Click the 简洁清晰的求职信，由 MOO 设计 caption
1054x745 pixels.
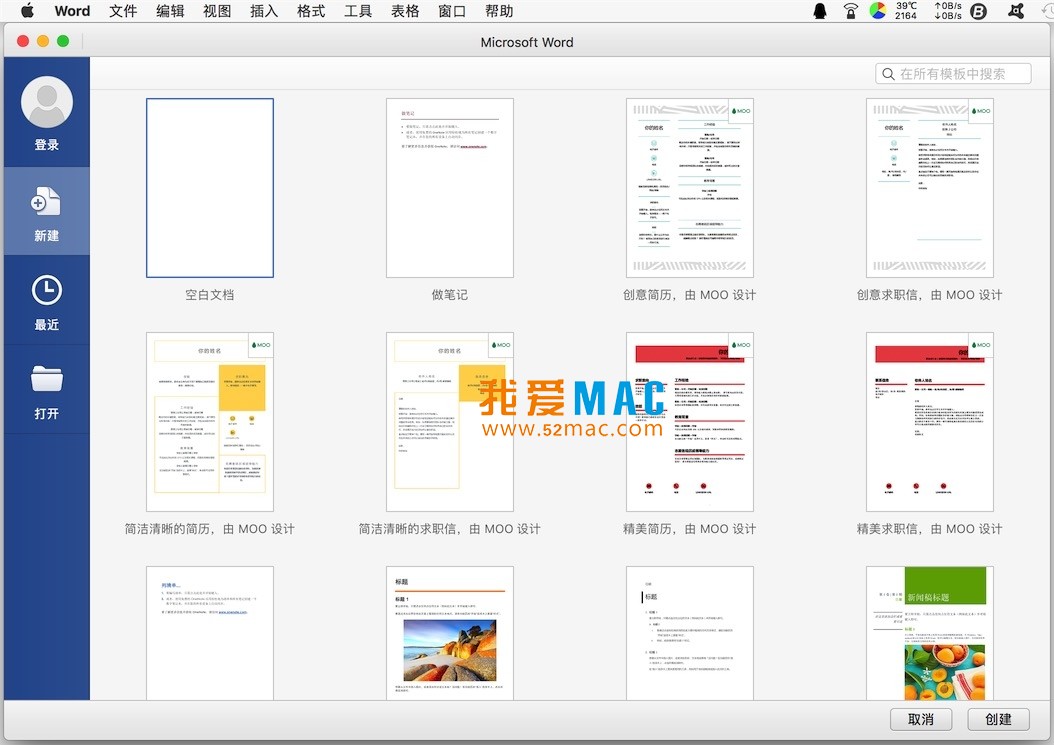pos(450,528)
